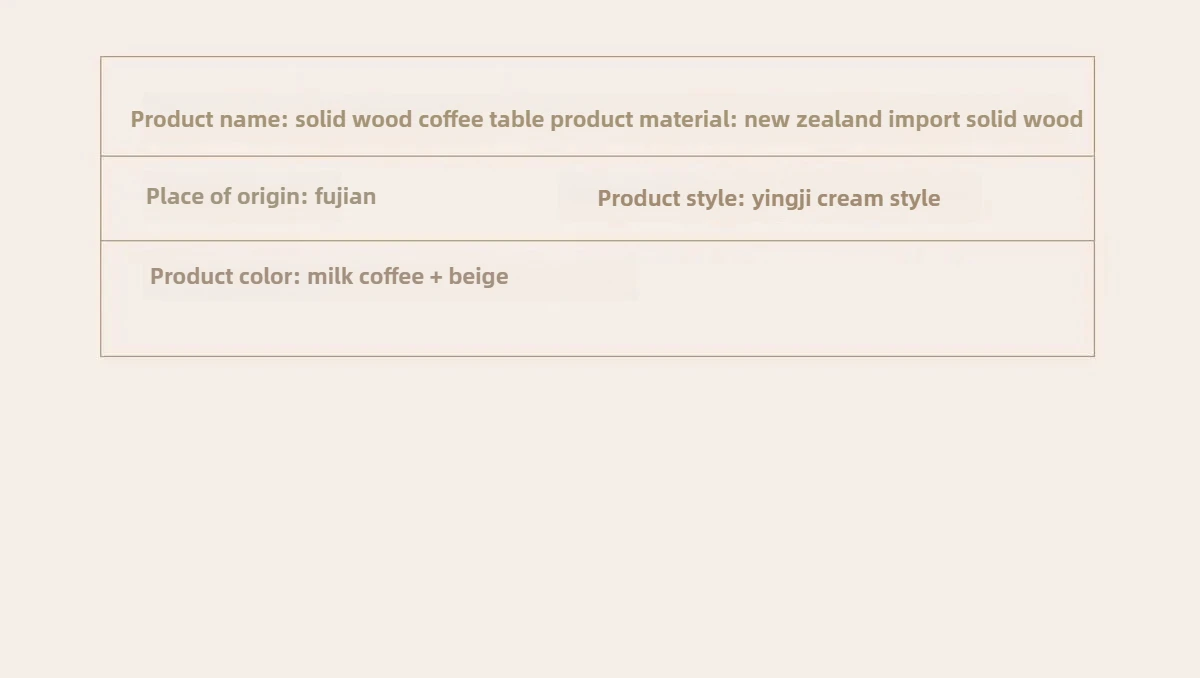Select the "milk coffee + beige" value
Image resolution: width=1200 pixels, height=678 pixels.
tap(408, 276)
